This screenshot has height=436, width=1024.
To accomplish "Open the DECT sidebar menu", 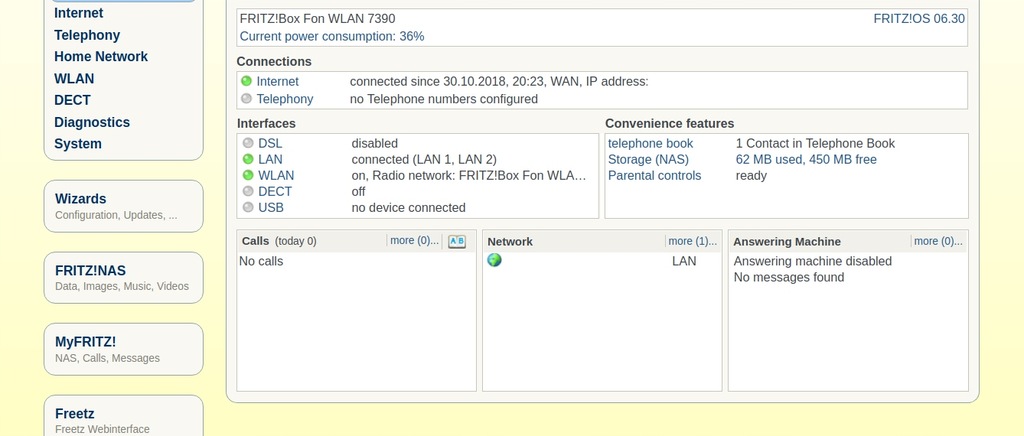I will point(72,101).
